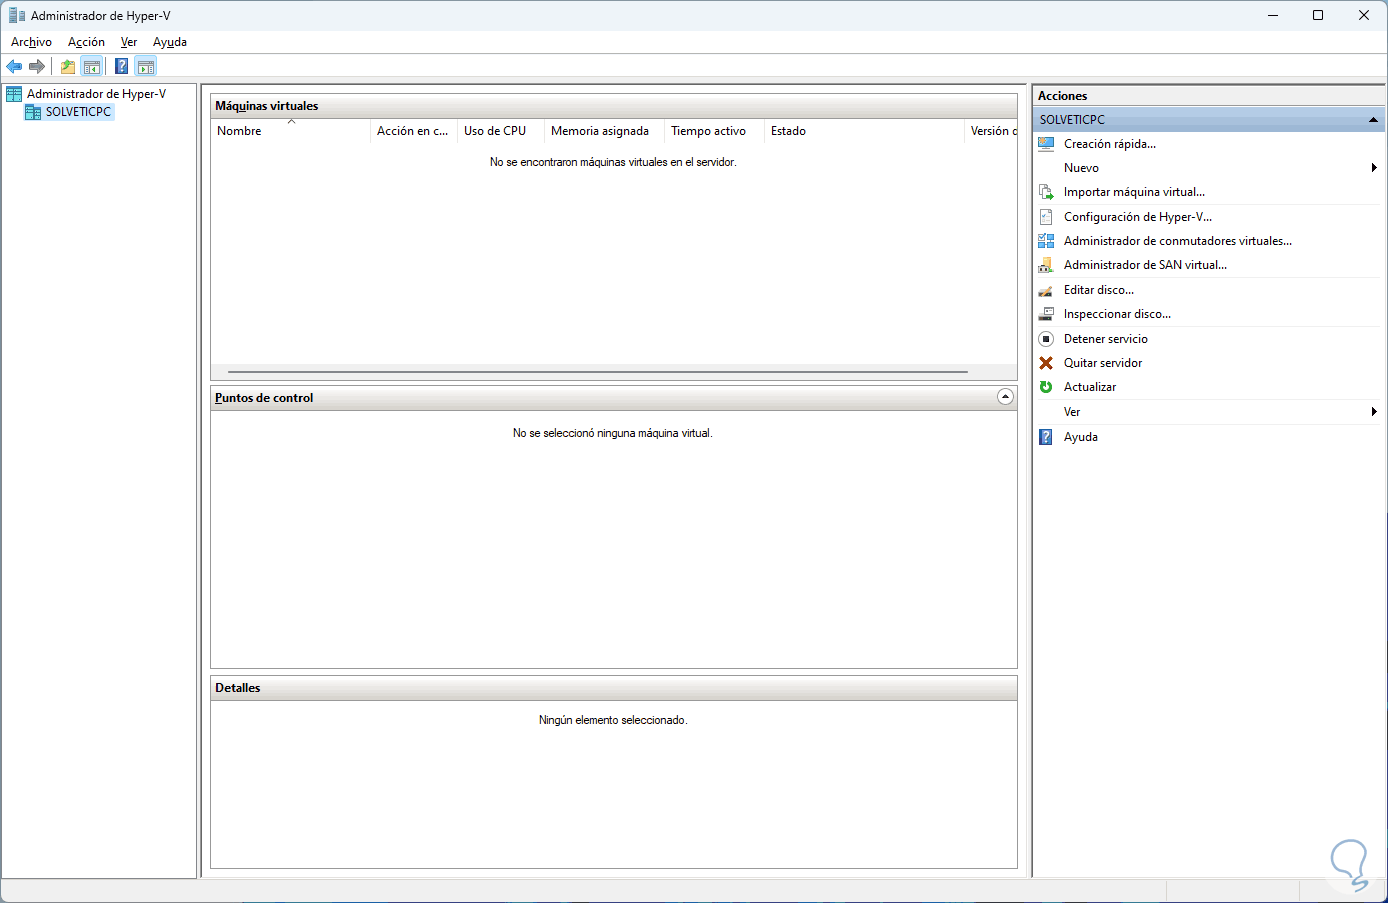Viewport: 1388px width, 903px height.
Task: Collapse the Puntos de control panel
Action: coord(1005,397)
